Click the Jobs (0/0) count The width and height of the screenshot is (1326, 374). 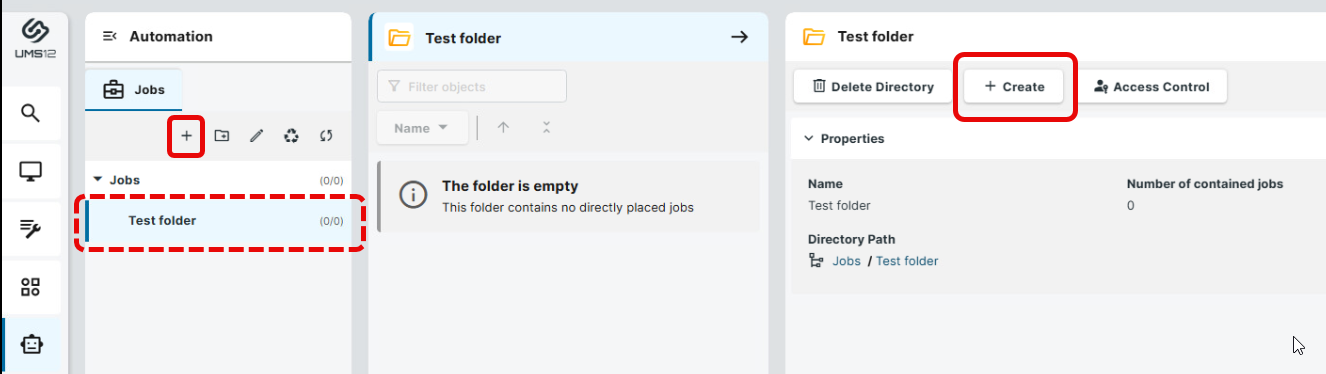(331, 181)
